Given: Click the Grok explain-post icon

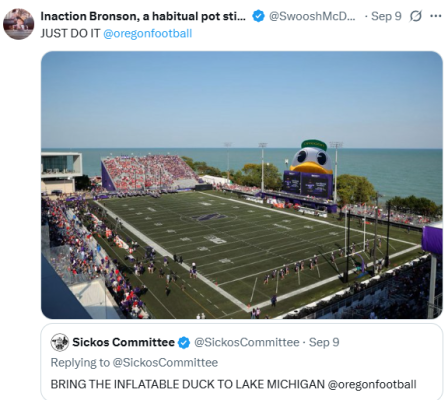Looking at the screenshot, I should point(416,16).
